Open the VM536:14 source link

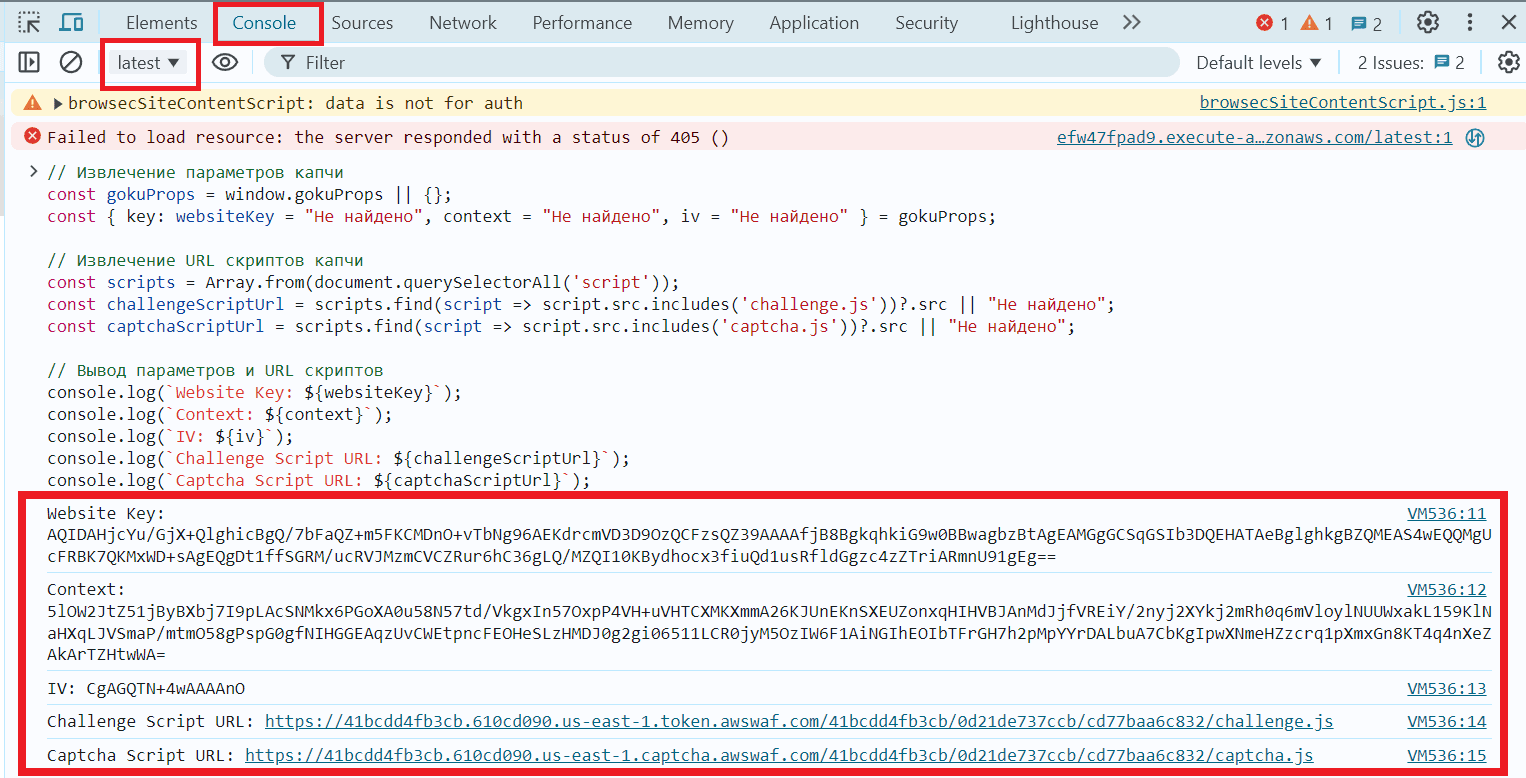(1446, 722)
